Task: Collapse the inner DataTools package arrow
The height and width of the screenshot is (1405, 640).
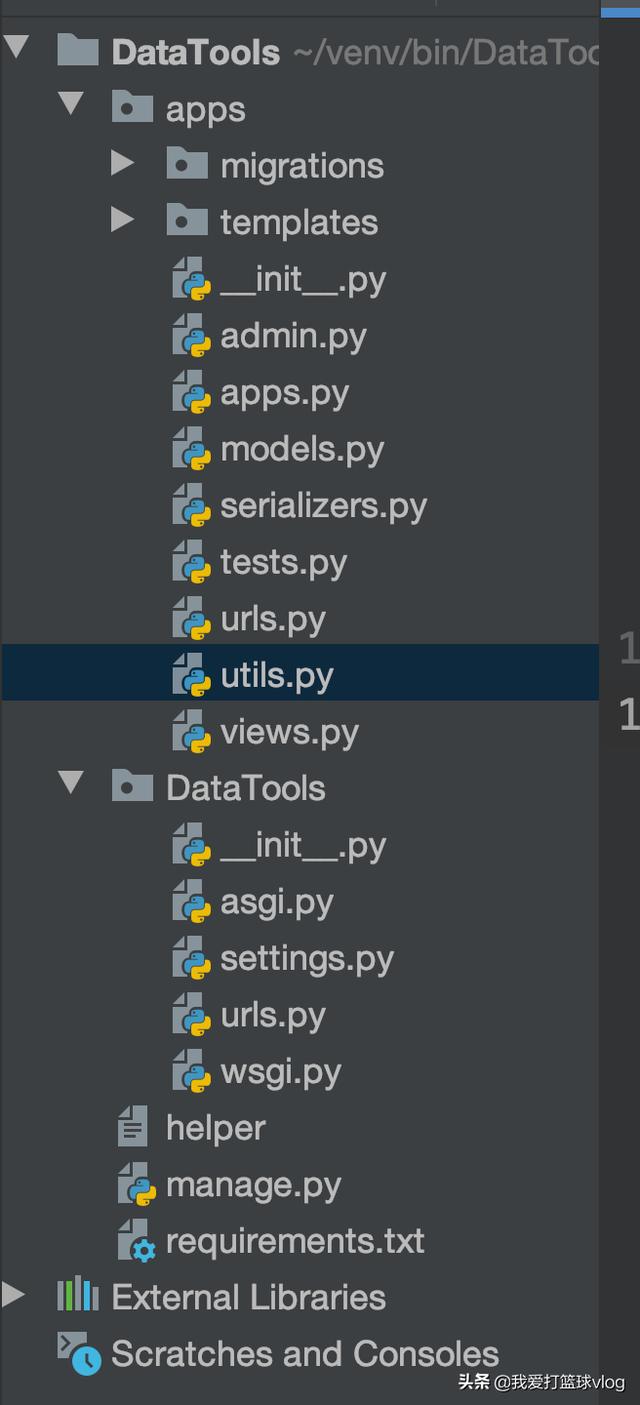Action: [70, 782]
